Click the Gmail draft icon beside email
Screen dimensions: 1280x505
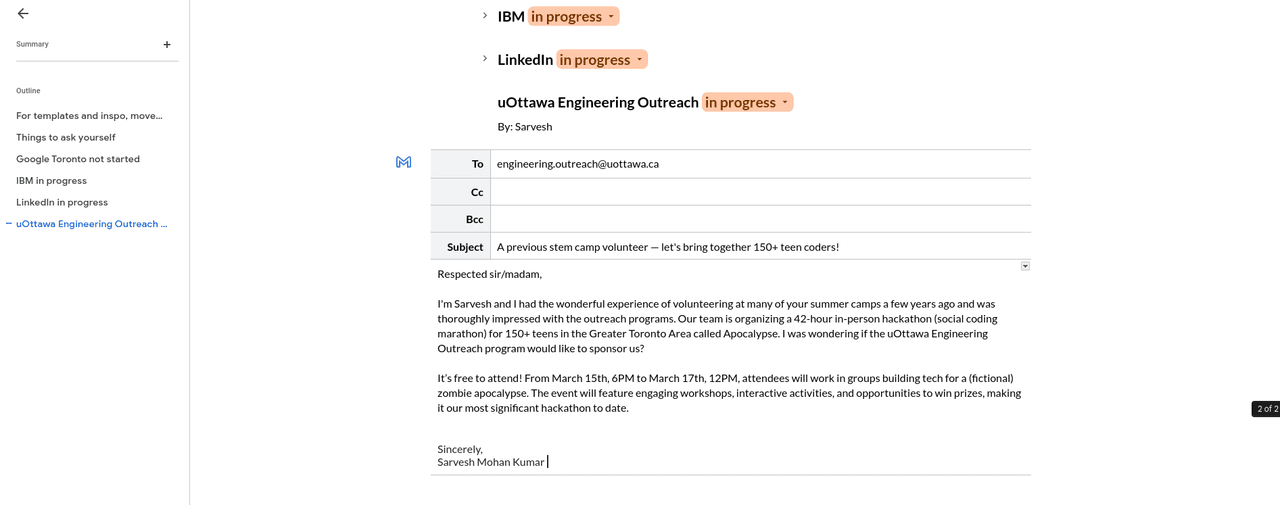404,162
